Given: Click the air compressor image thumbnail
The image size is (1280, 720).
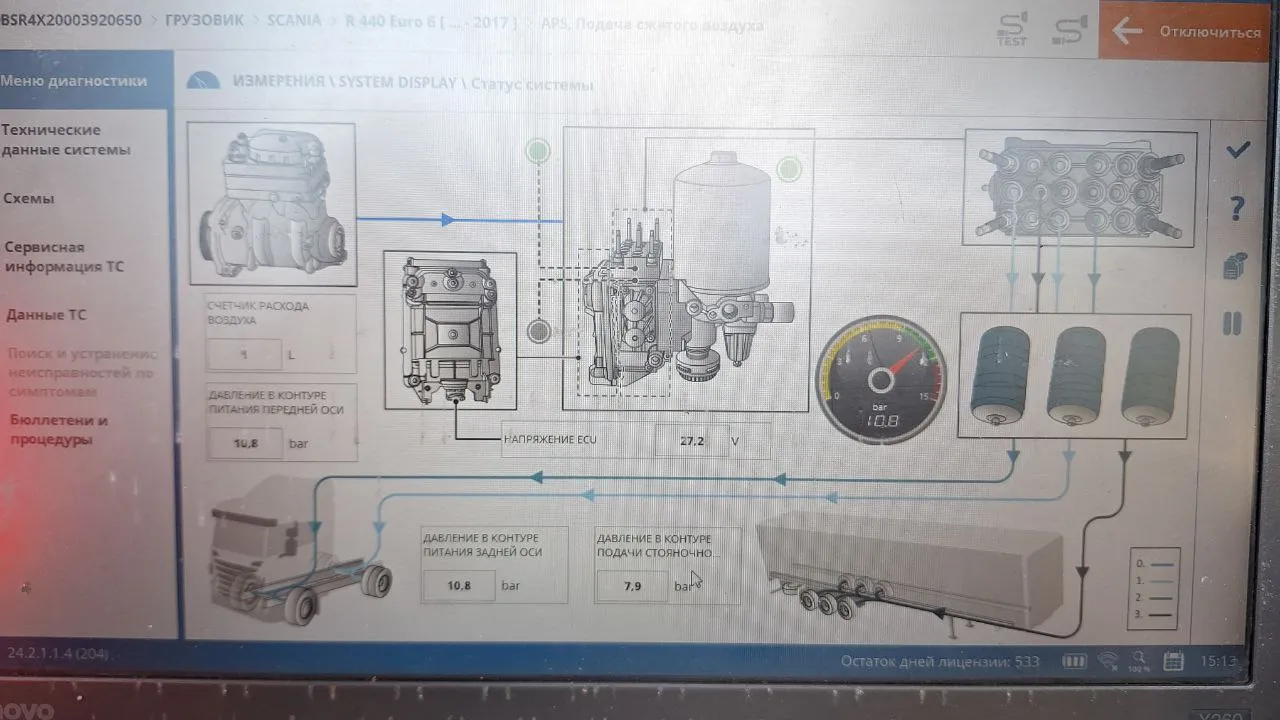Looking at the screenshot, I should 272,204.
